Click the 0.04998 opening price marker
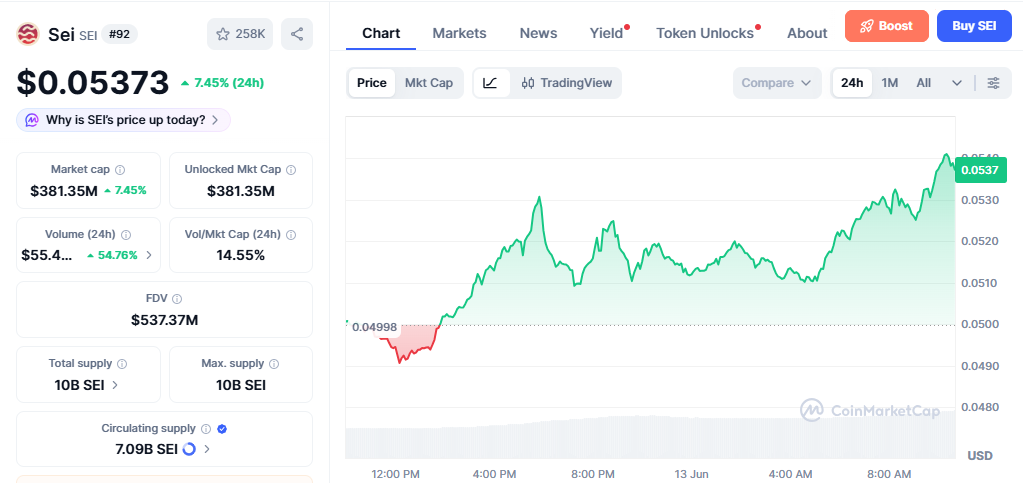 tap(374, 327)
